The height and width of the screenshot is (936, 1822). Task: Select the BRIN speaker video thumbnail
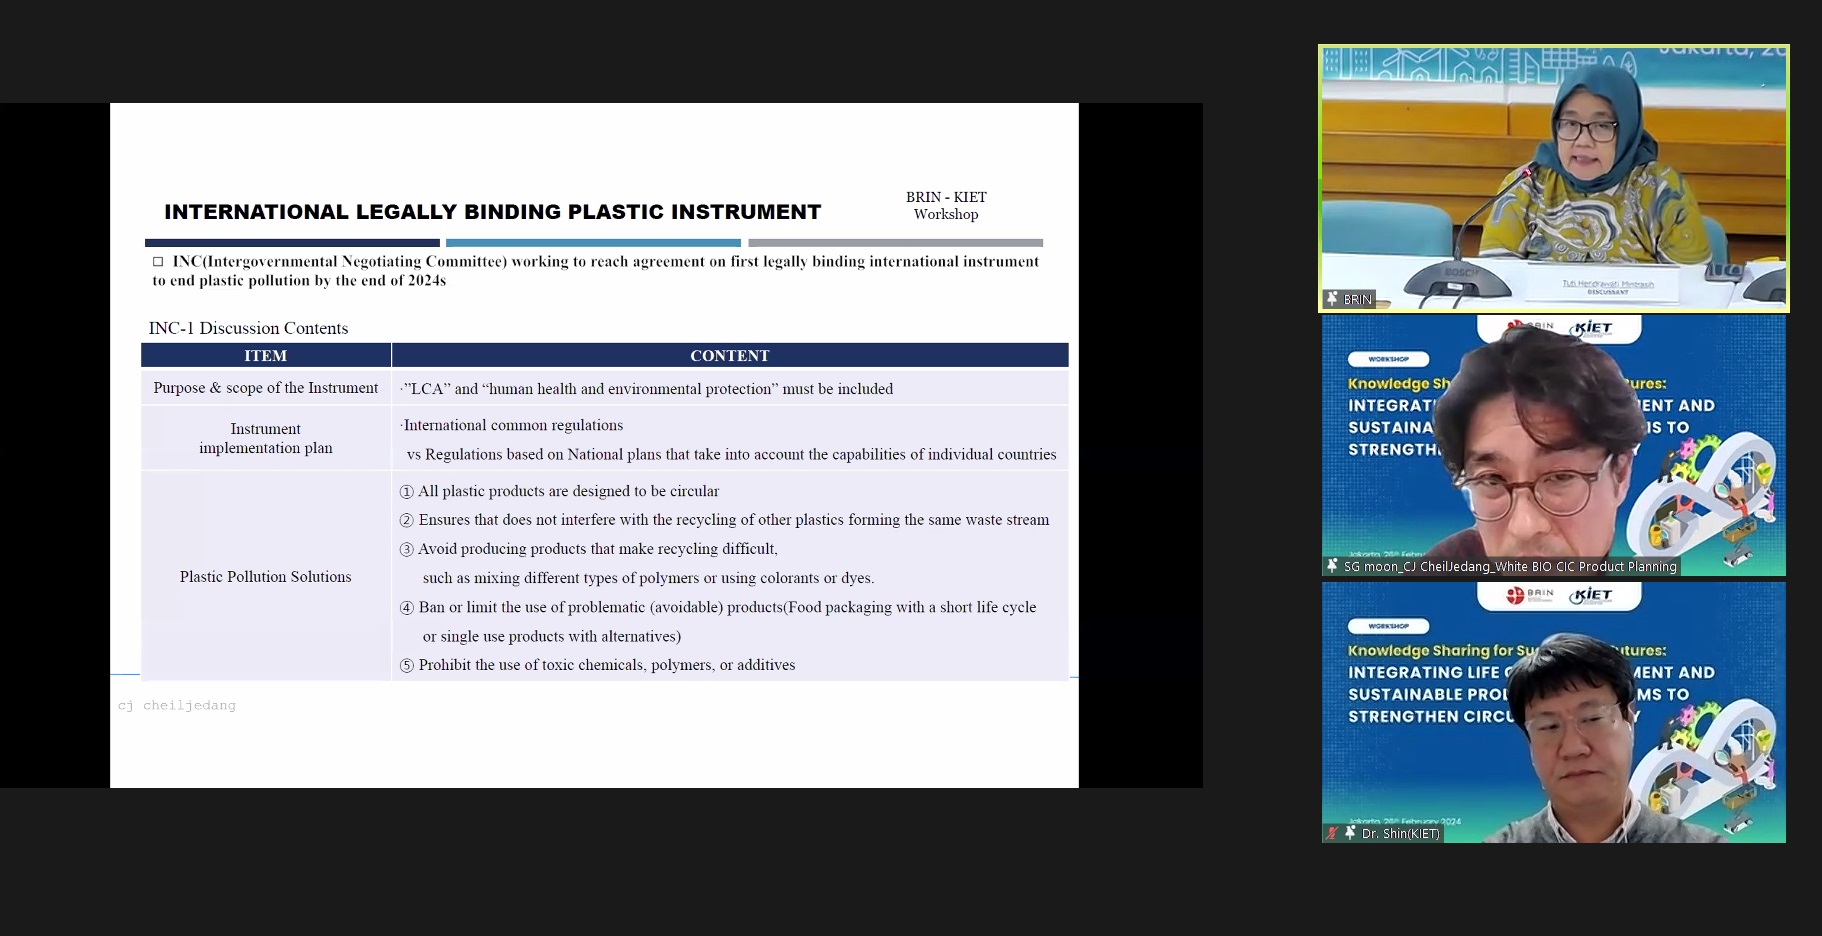(1553, 178)
